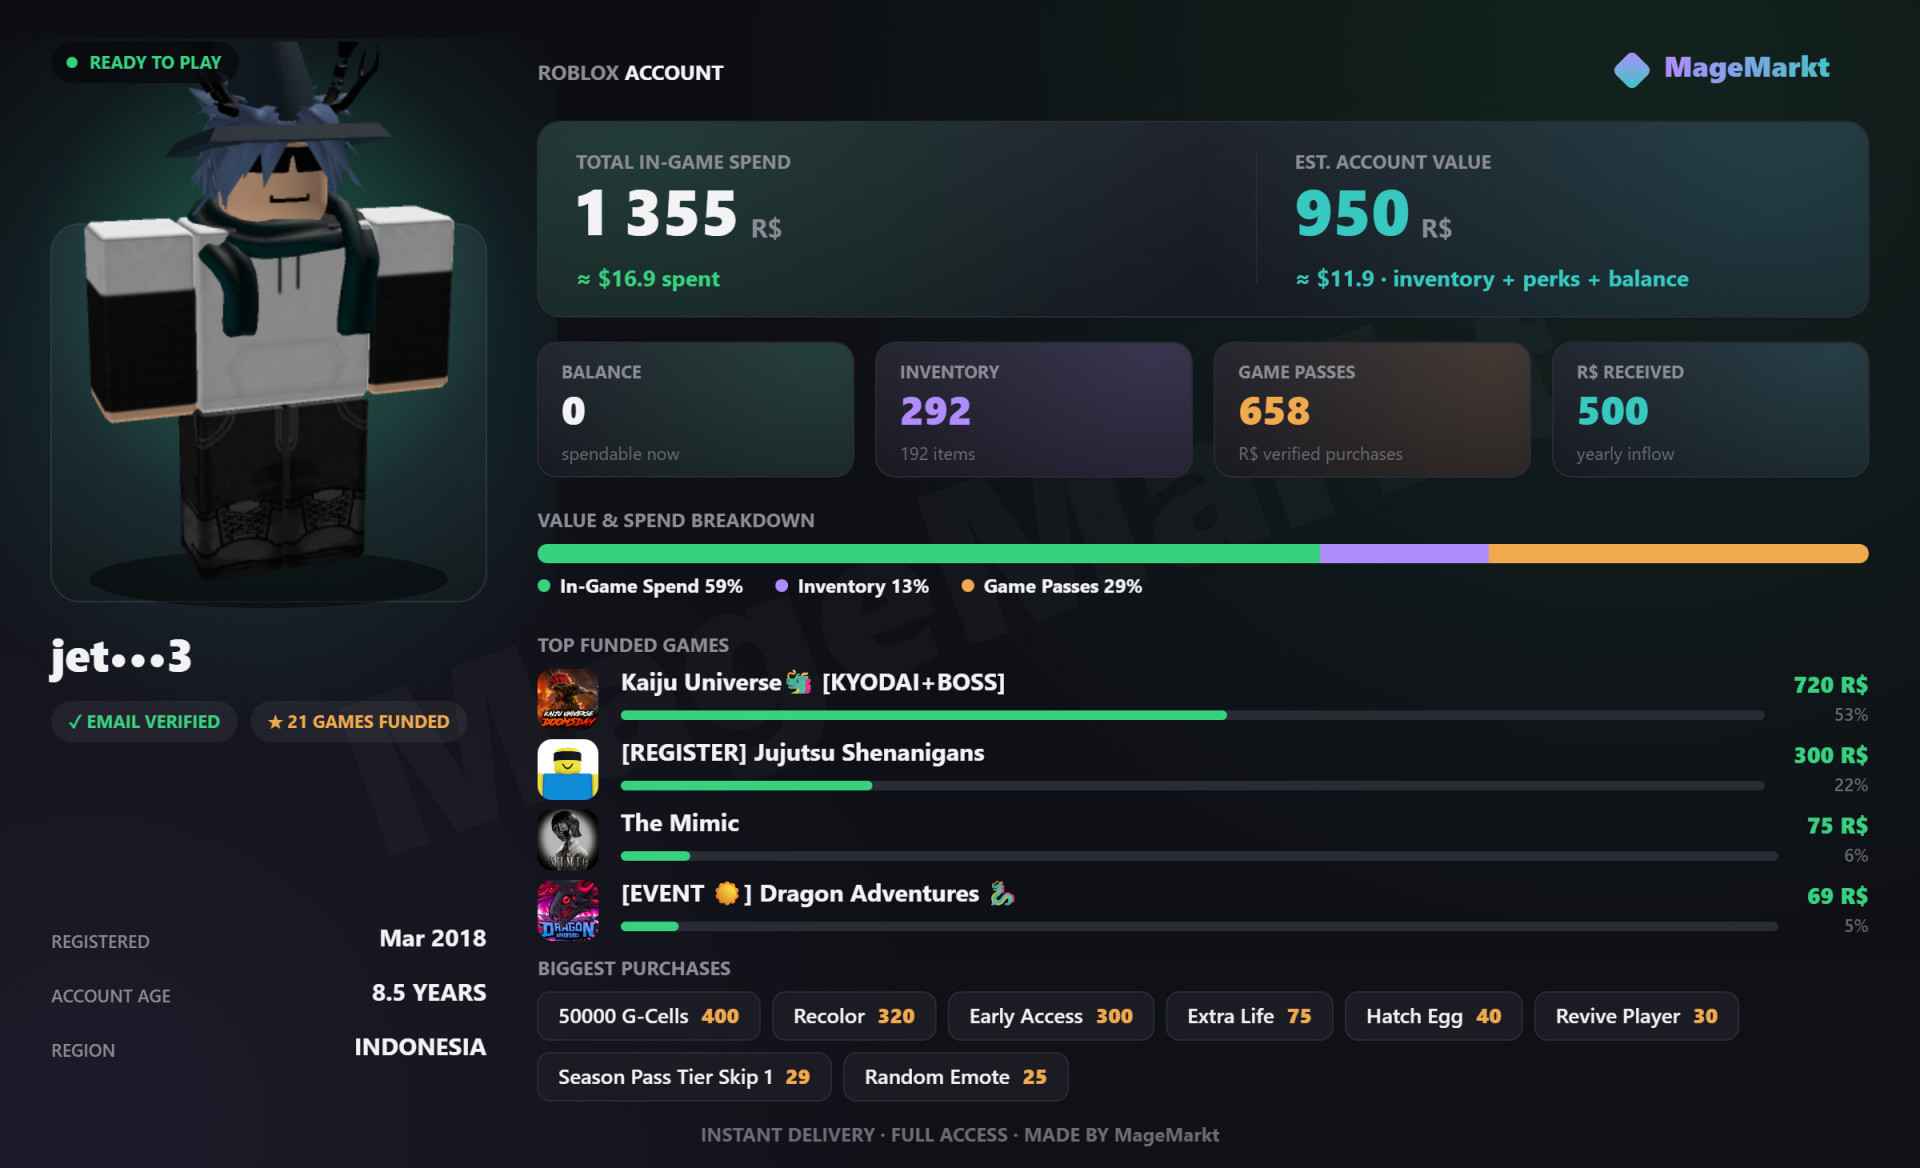1920x1168 pixels.
Task: Click the Roblox avatar preview image
Action: [268, 320]
